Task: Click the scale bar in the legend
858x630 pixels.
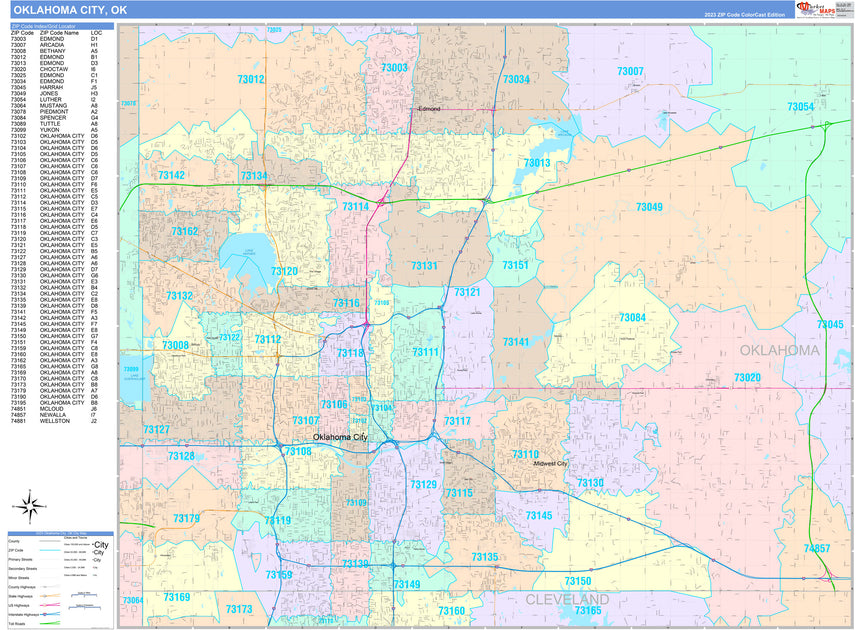Action: tap(84, 595)
